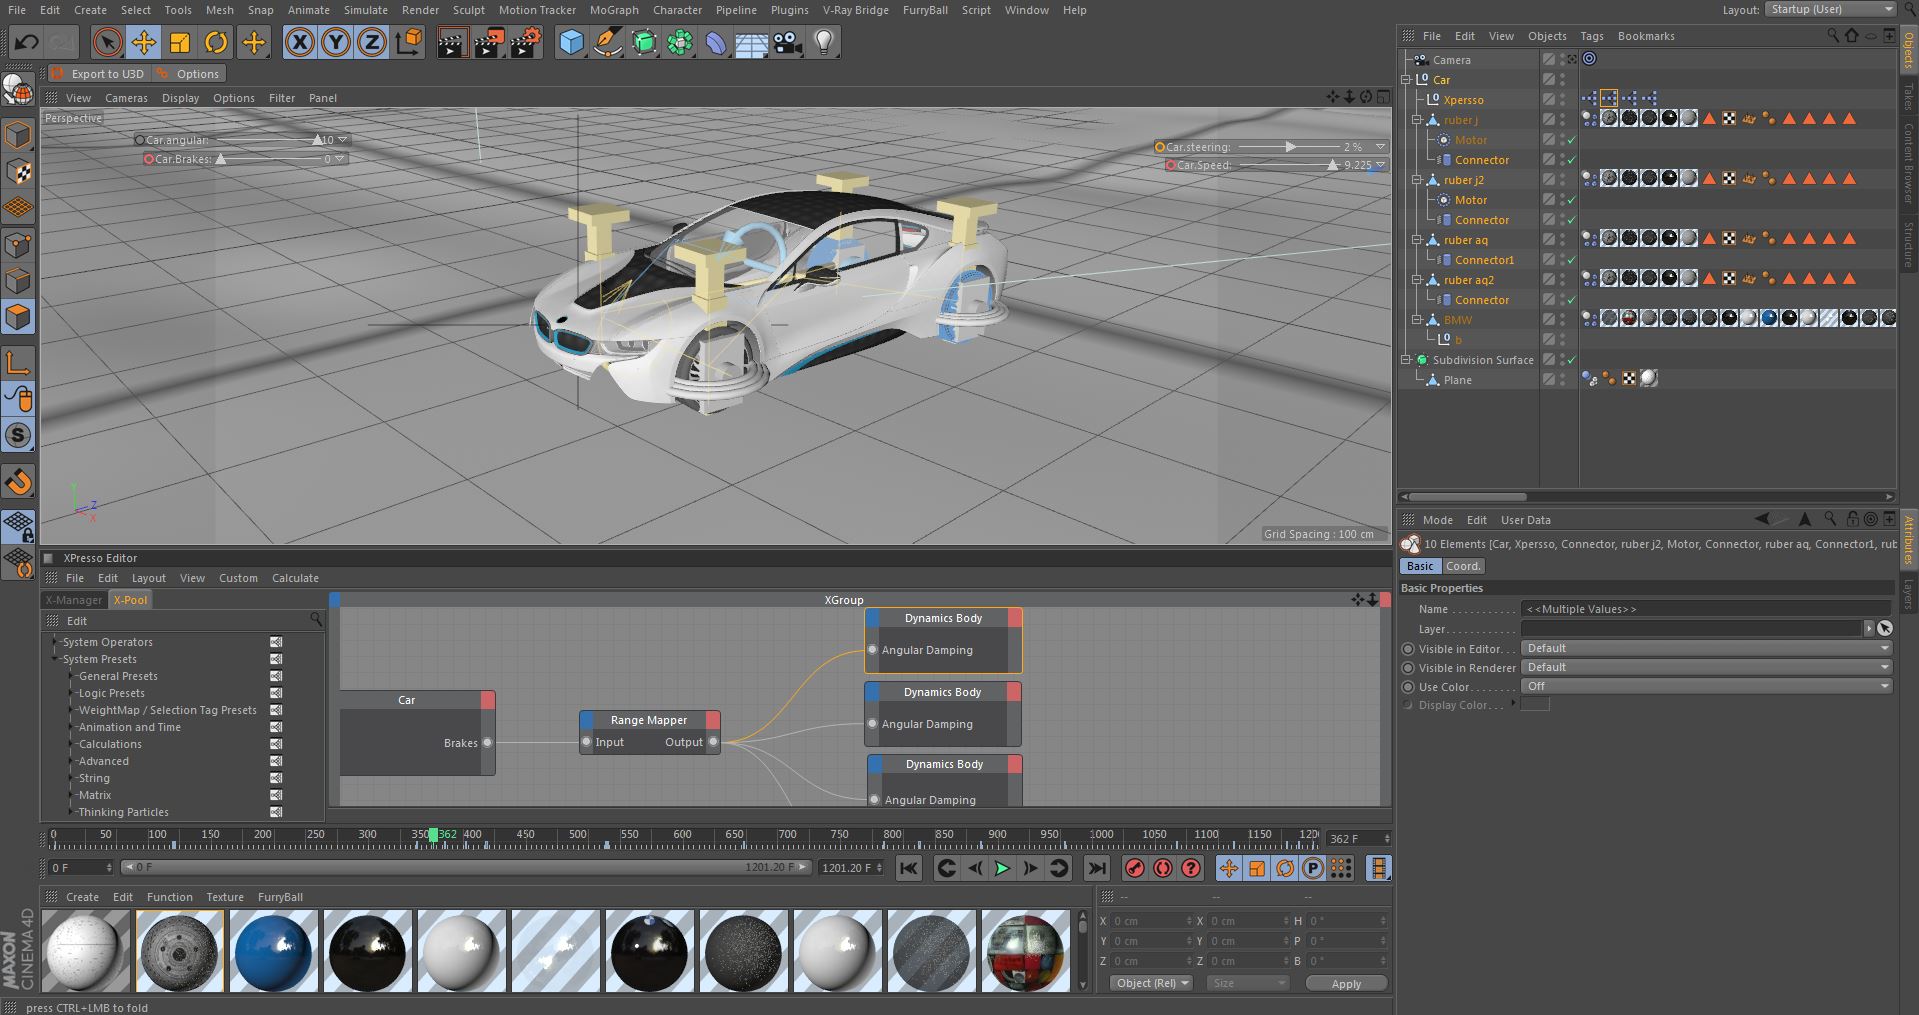Collapse System Presets tree node
This screenshot has height=1015, width=1919.
pos(55,659)
